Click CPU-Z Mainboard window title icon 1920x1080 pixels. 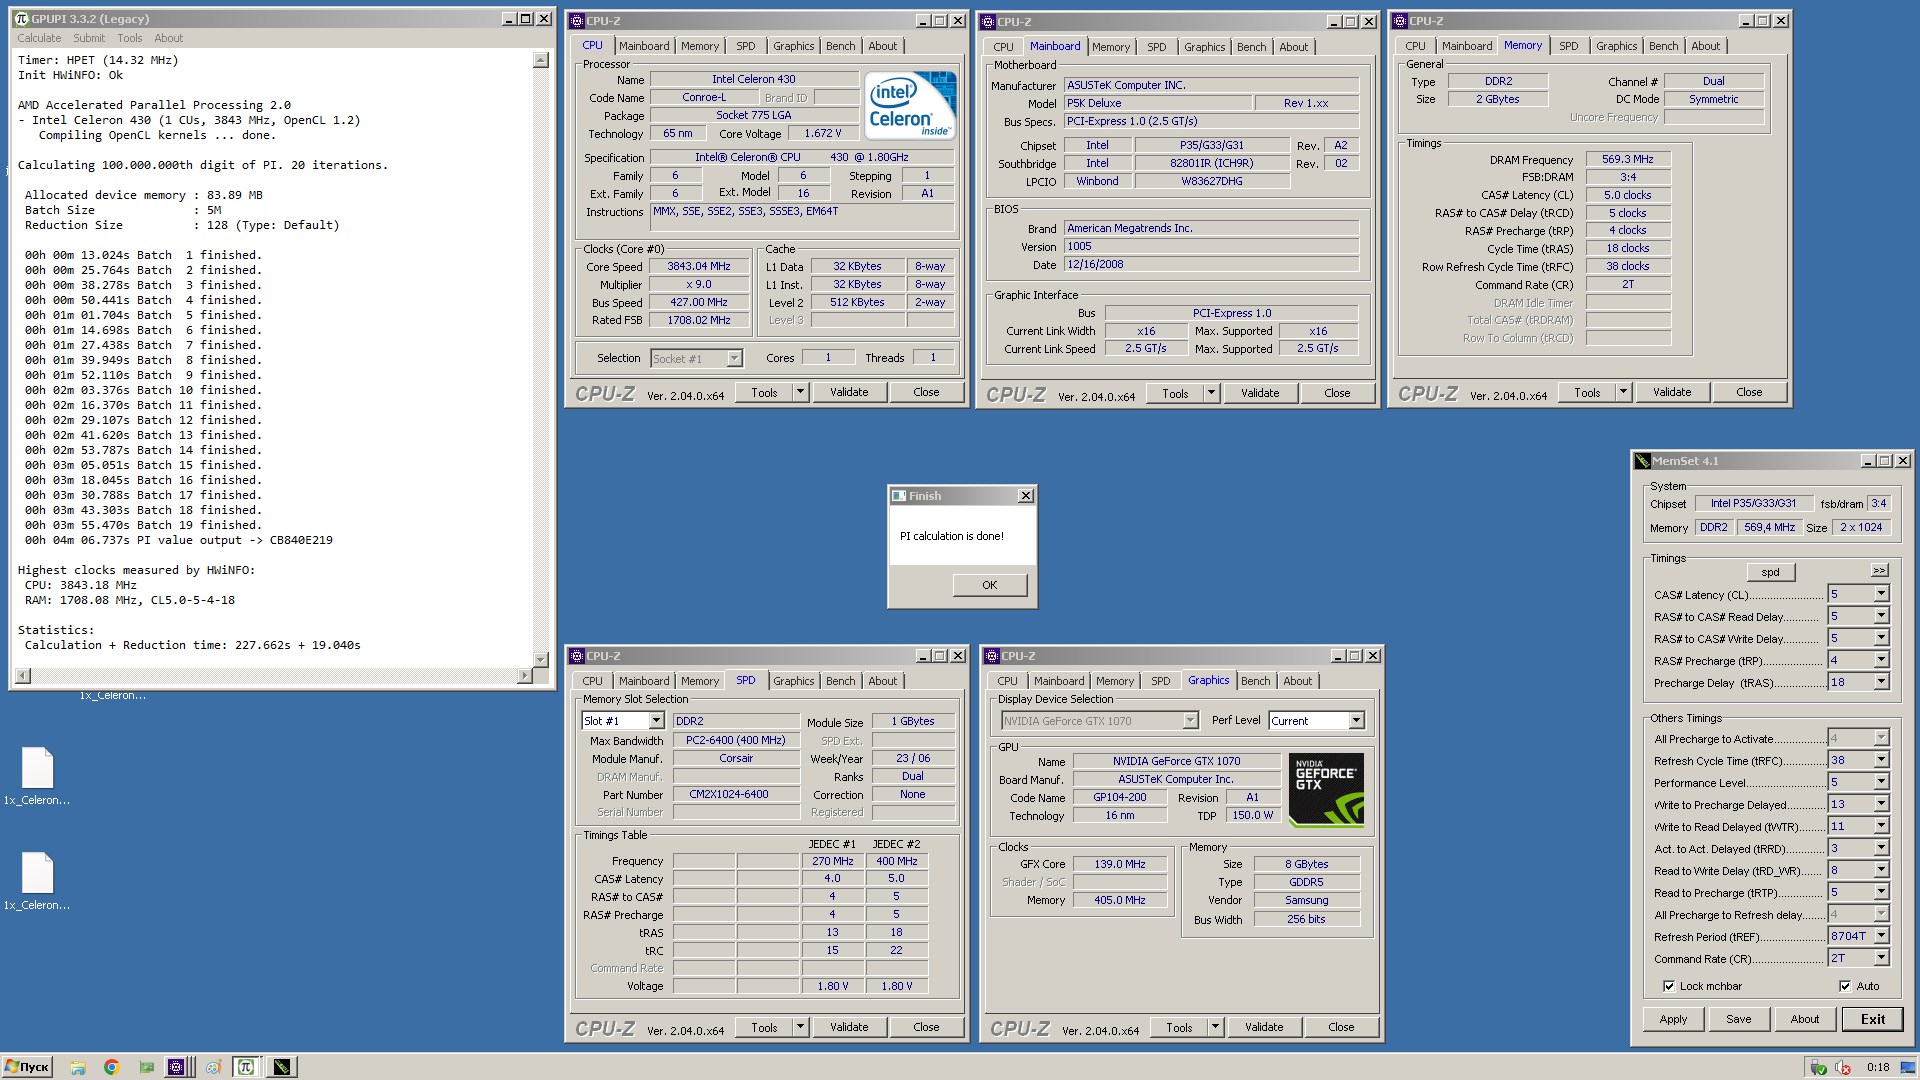[988, 21]
